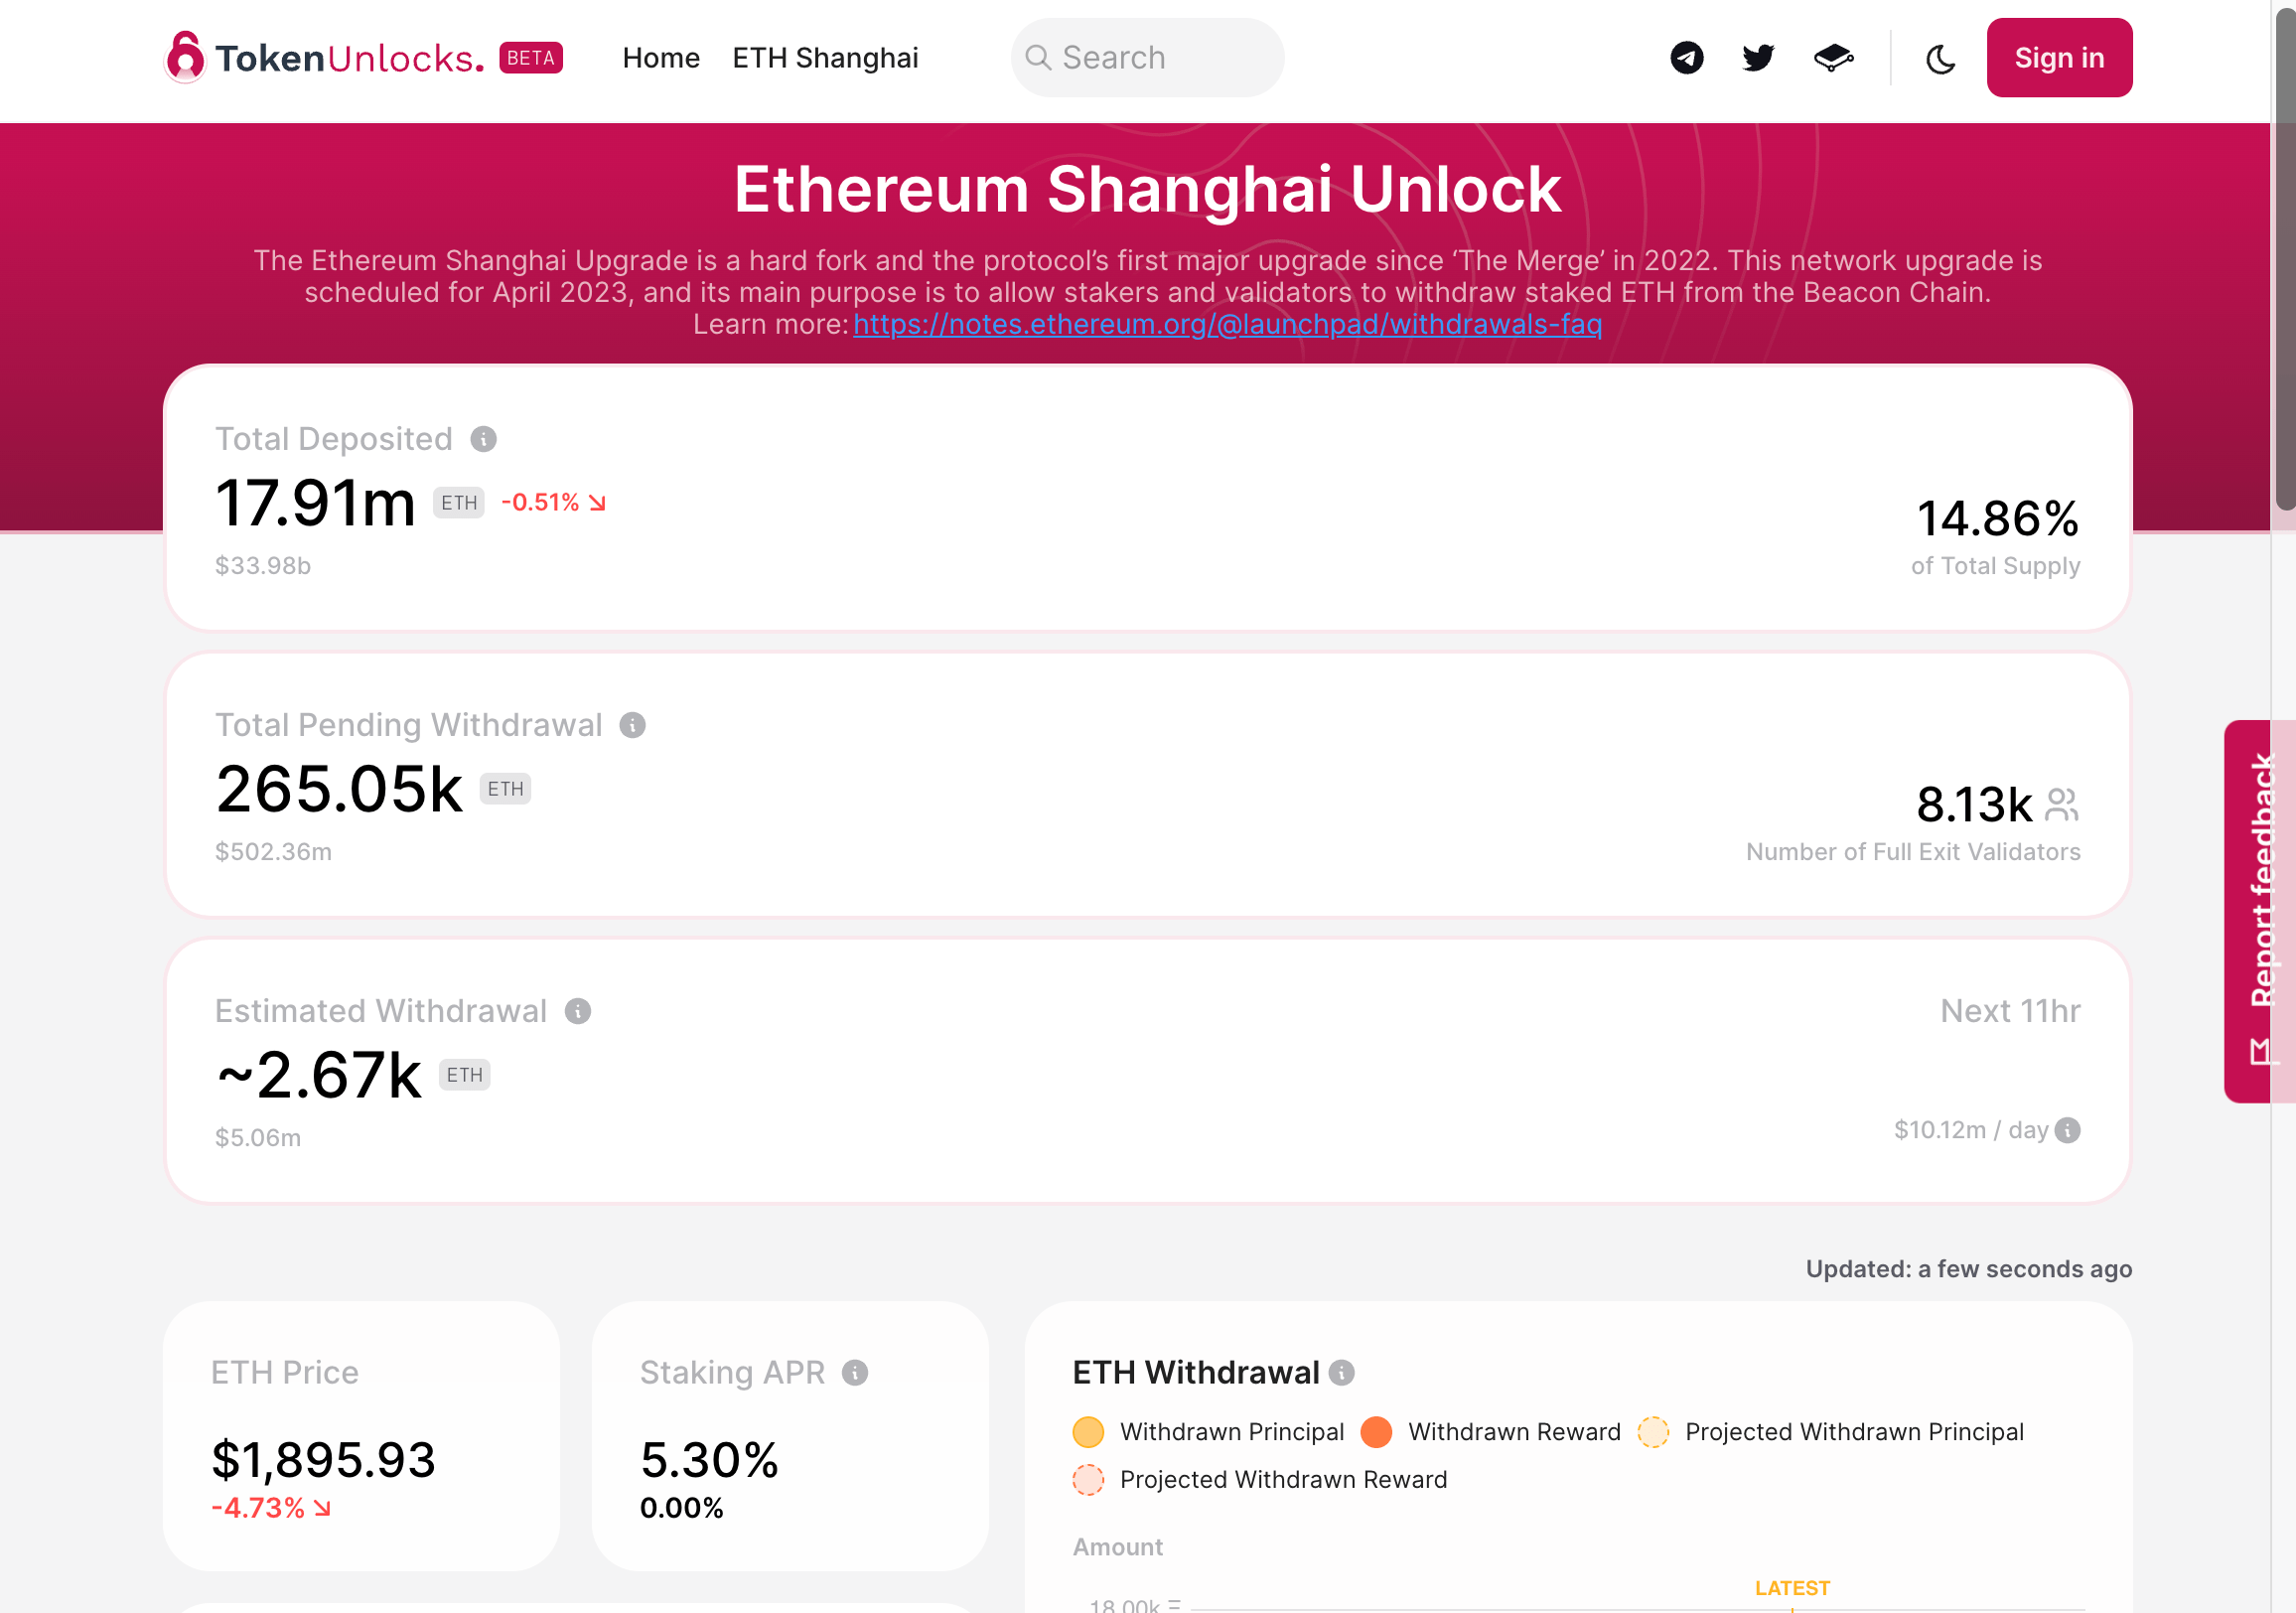Open the ETH Shanghai nav item
Image resolution: width=2296 pixels, height=1613 pixels.
pyautogui.click(x=825, y=58)
